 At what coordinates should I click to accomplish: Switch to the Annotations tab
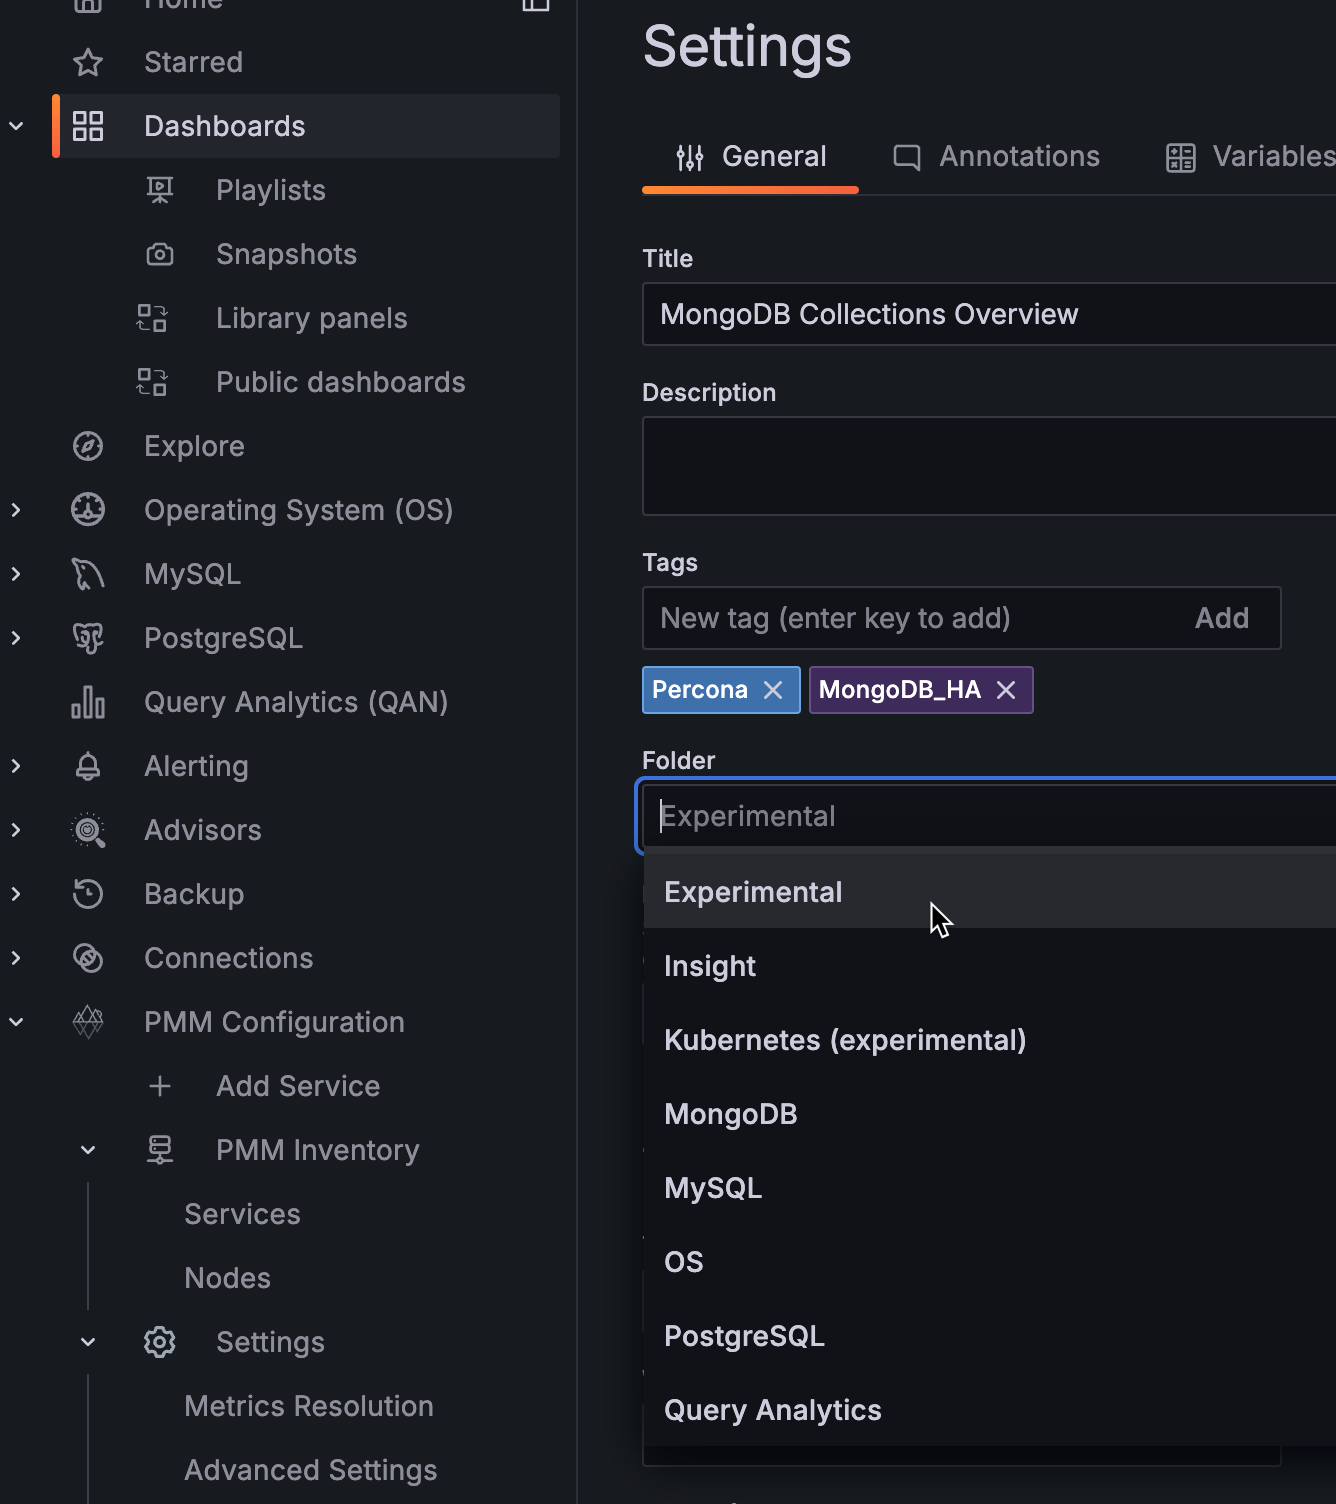(x=996, y=157)
